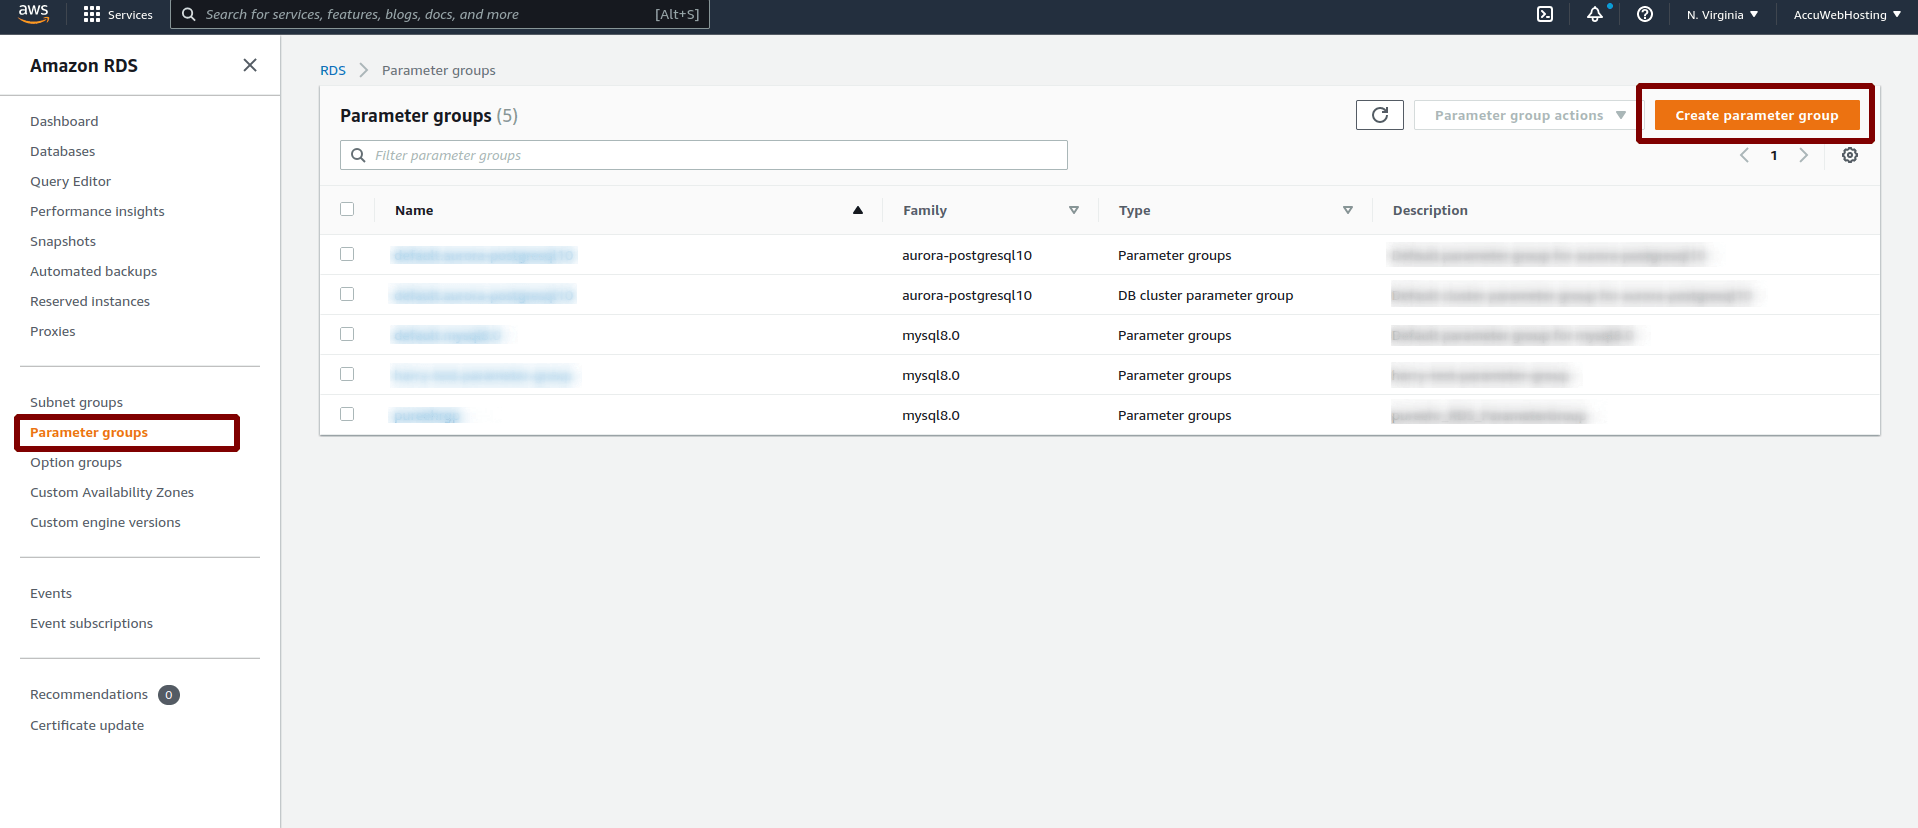Click the Description column header
This screenshot has height=828, width=1918.
pyautogui.click(x=1430, y=210)
